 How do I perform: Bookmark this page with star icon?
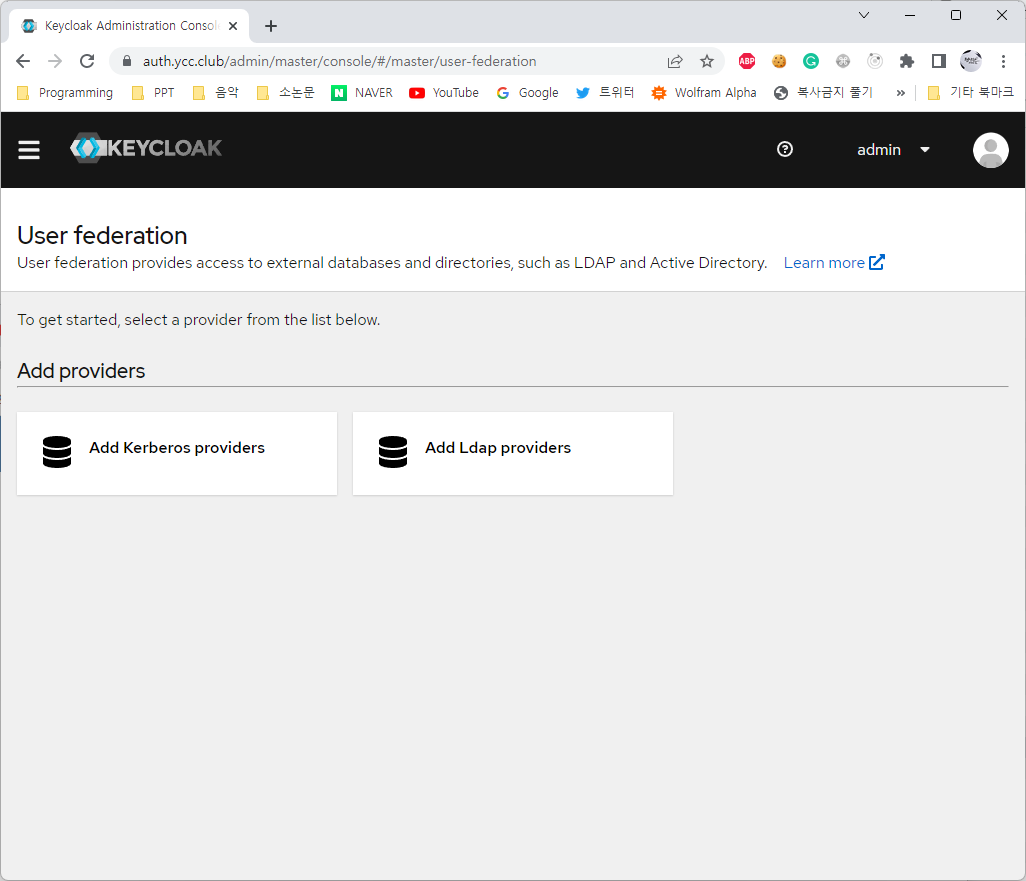tap(707, 61)
